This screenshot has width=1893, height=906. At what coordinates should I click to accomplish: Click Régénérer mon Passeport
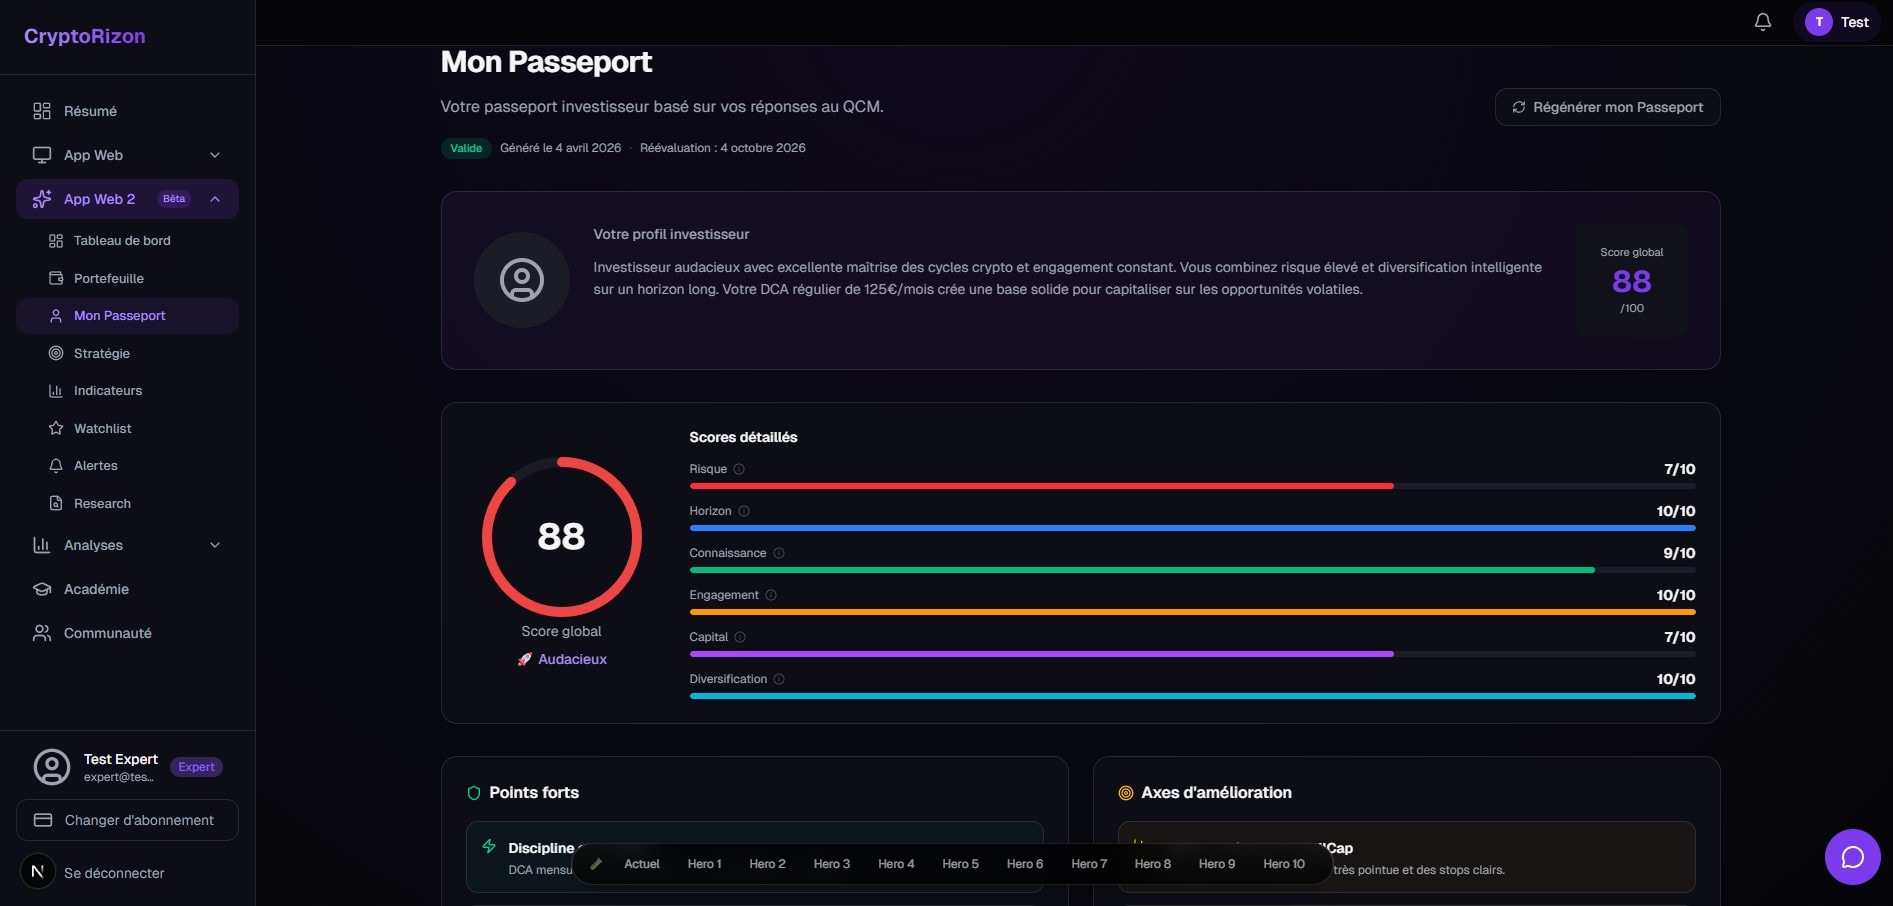click(1607, 107)
